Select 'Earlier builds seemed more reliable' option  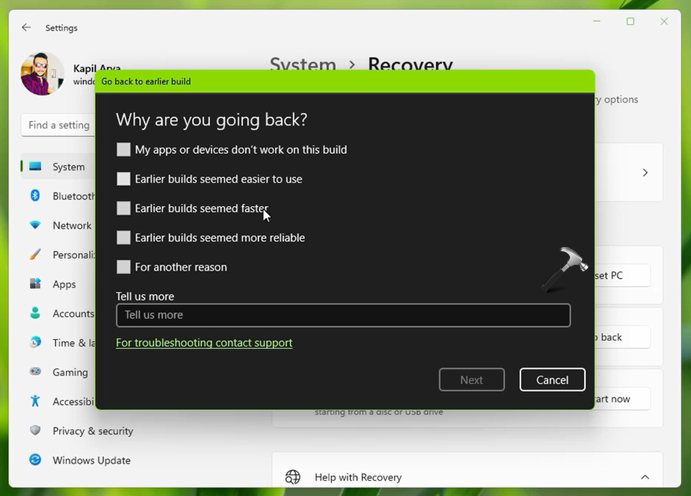(x=124, y=238)
